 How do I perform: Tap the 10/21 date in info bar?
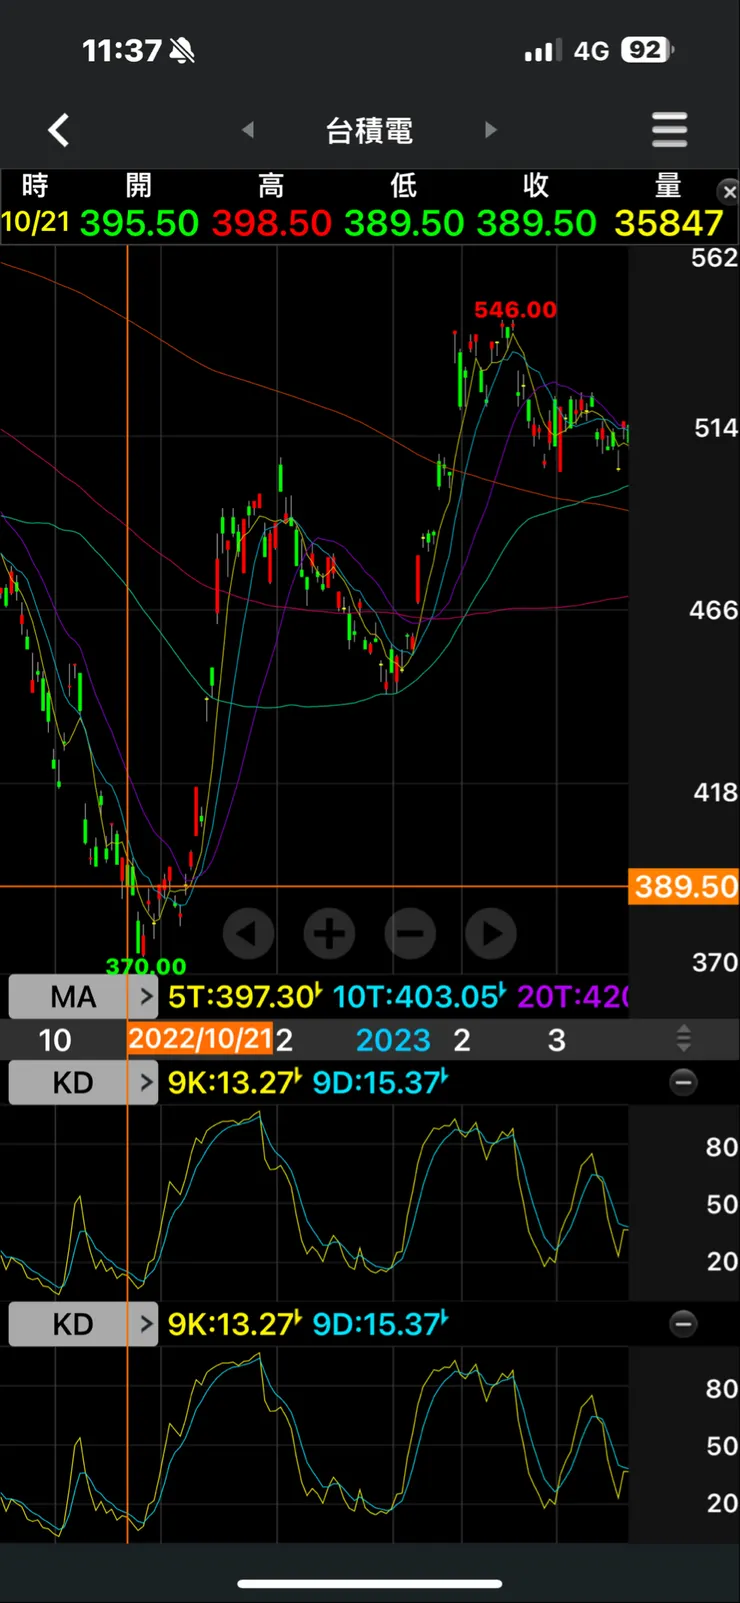[36, 222]
